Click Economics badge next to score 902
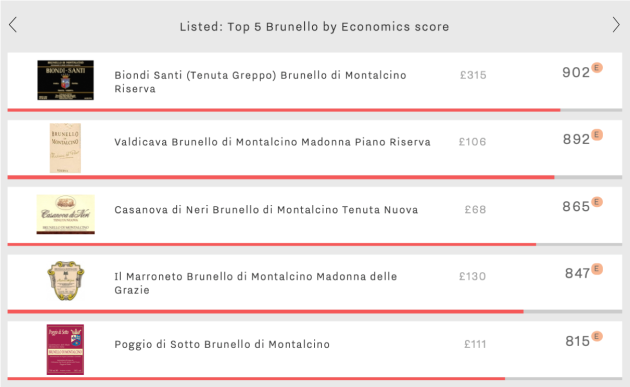The image size is (630, 387). point(597,68)
